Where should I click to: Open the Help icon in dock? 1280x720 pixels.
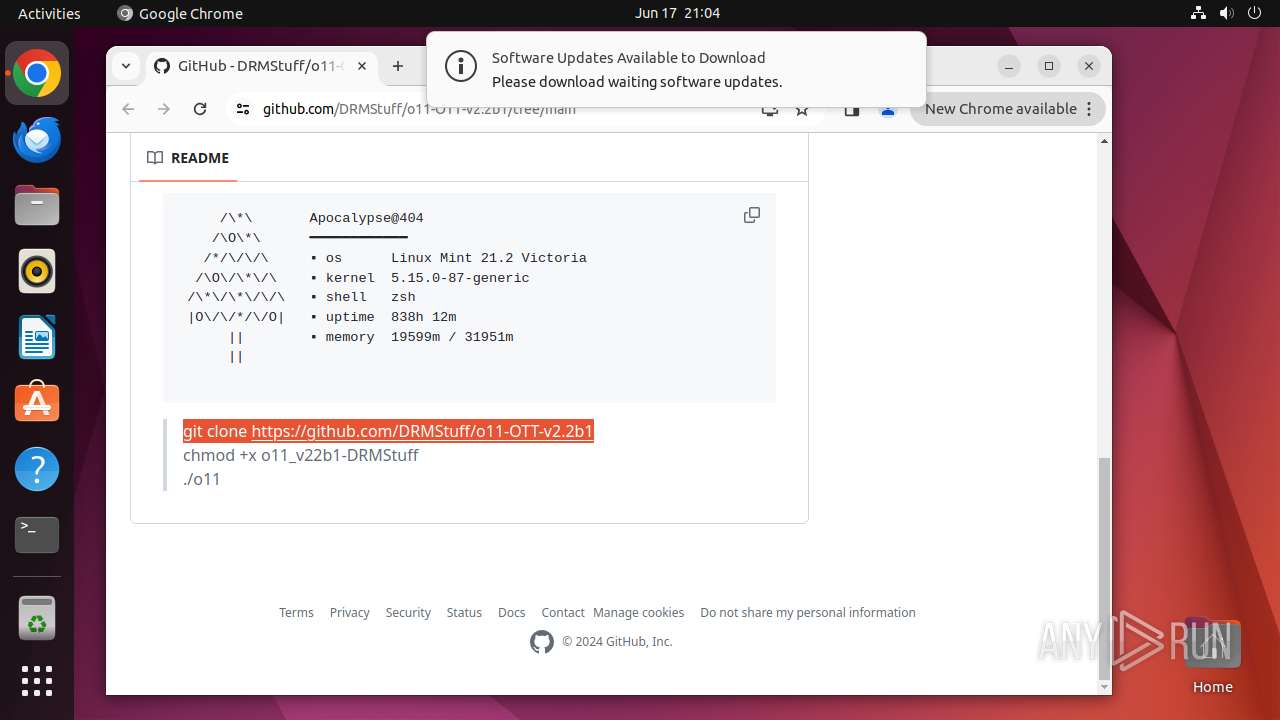click(x=37, y=469)
